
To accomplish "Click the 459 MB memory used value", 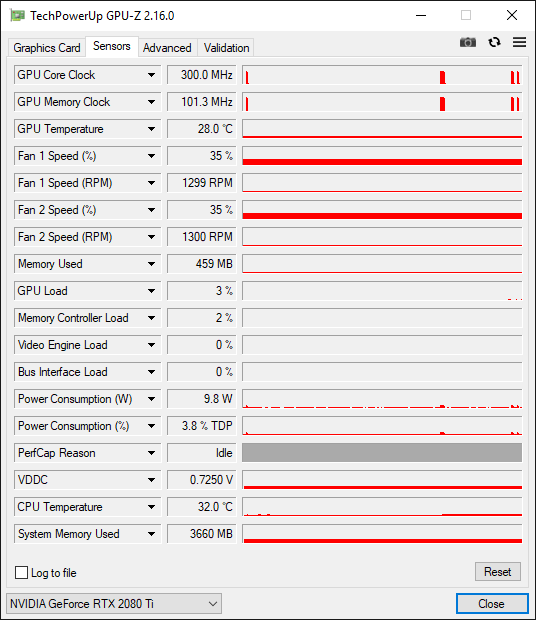I will [x=202, y=264].
